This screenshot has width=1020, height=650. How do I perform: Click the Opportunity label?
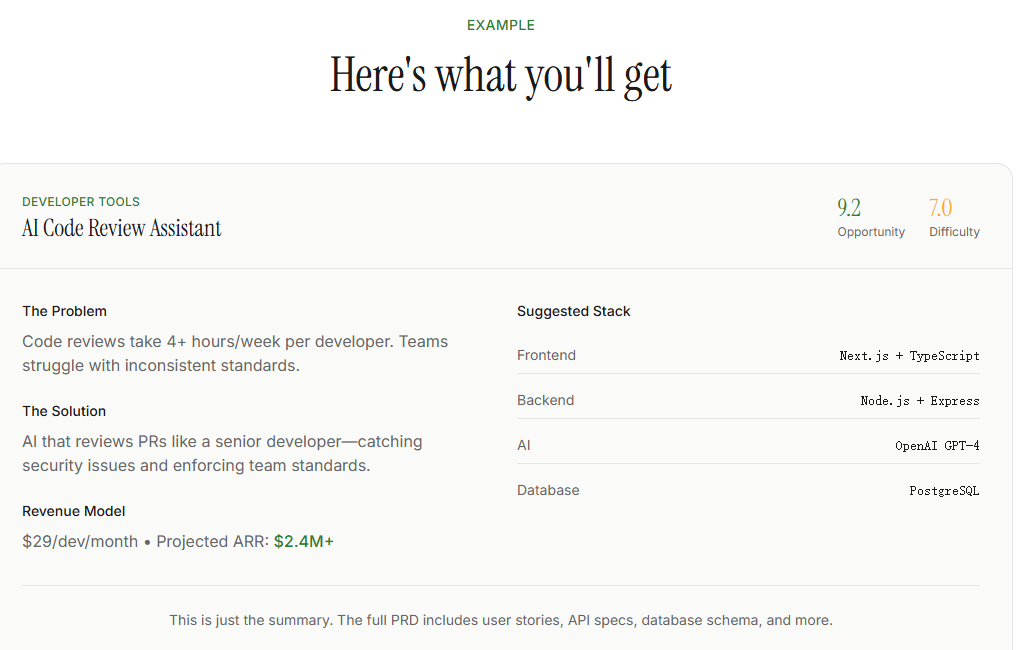[871, 232]
